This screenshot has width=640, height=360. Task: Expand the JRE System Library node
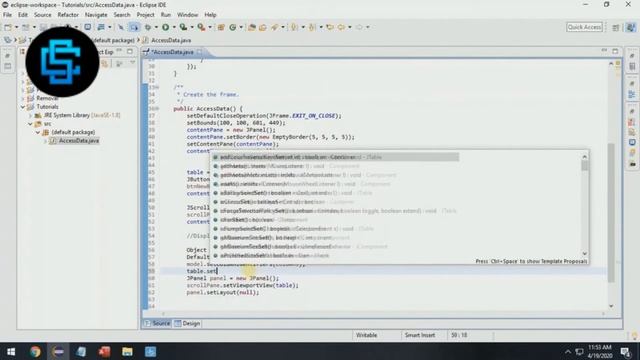coord(30,116)
